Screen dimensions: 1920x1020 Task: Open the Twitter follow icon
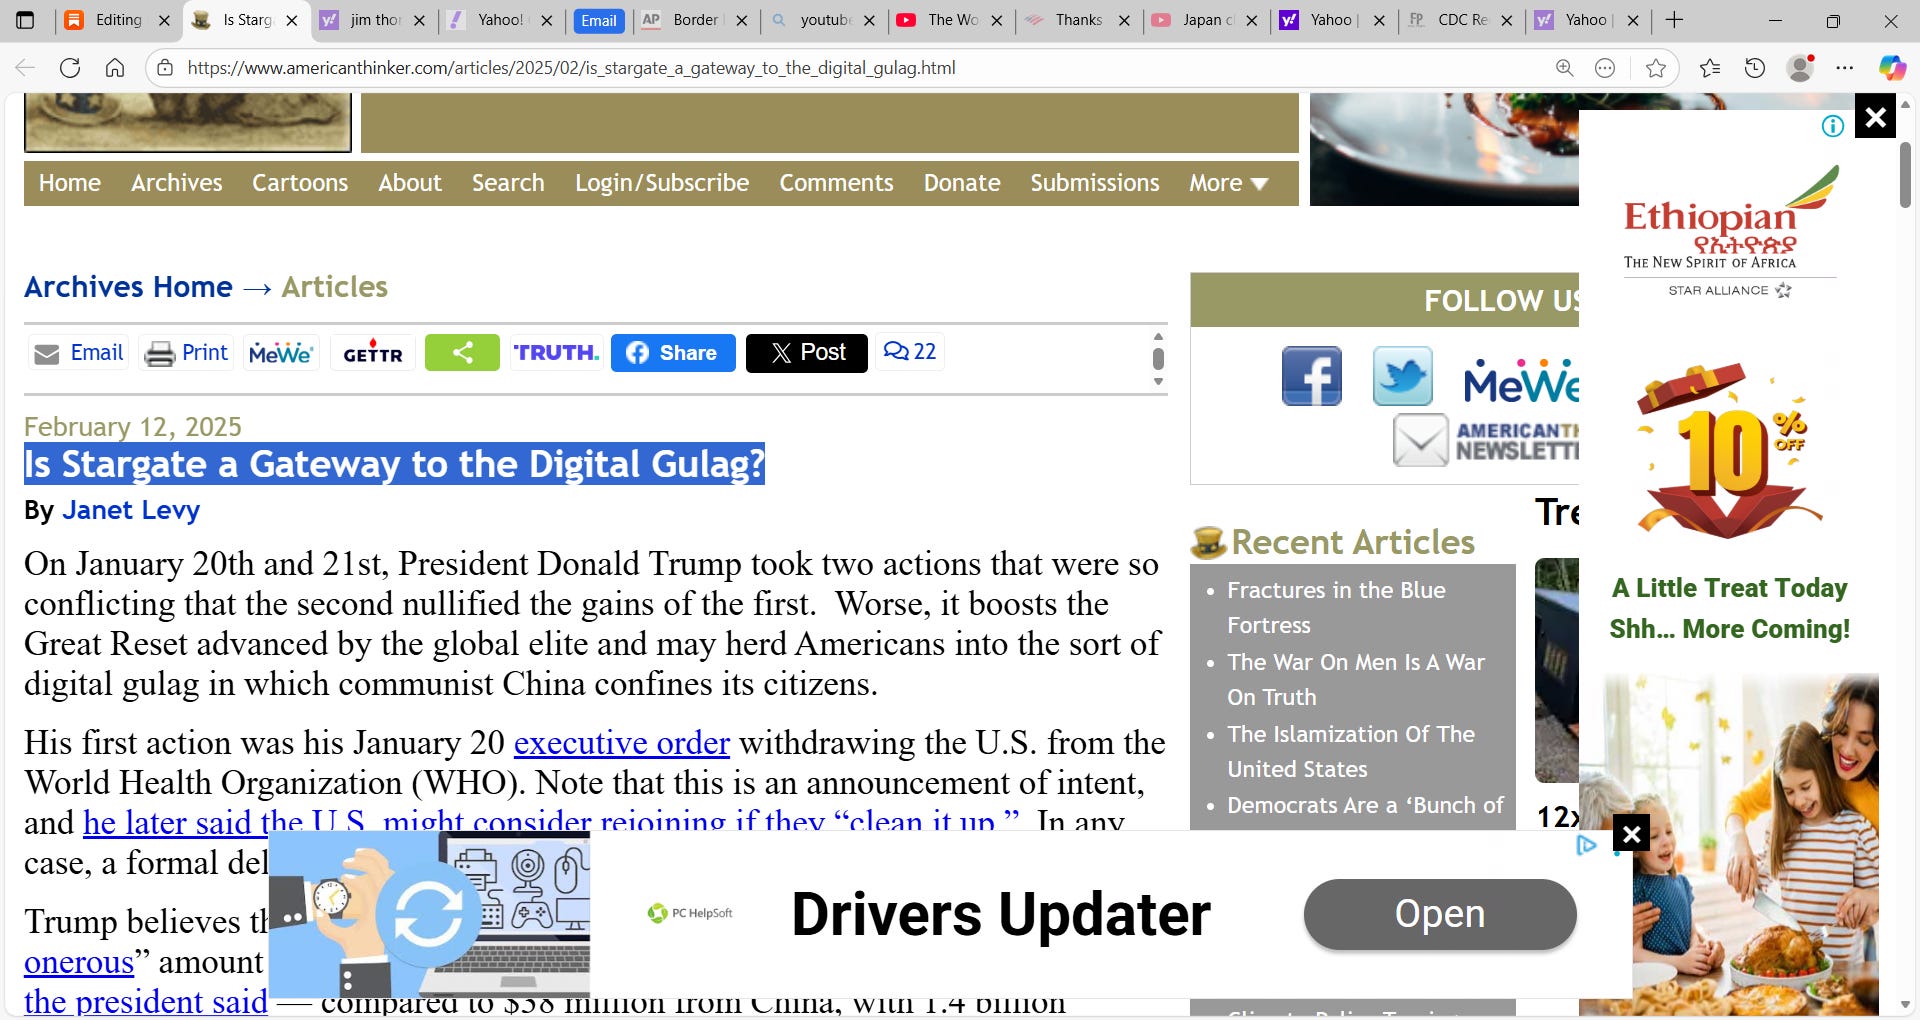click(x=1402, y=376)
